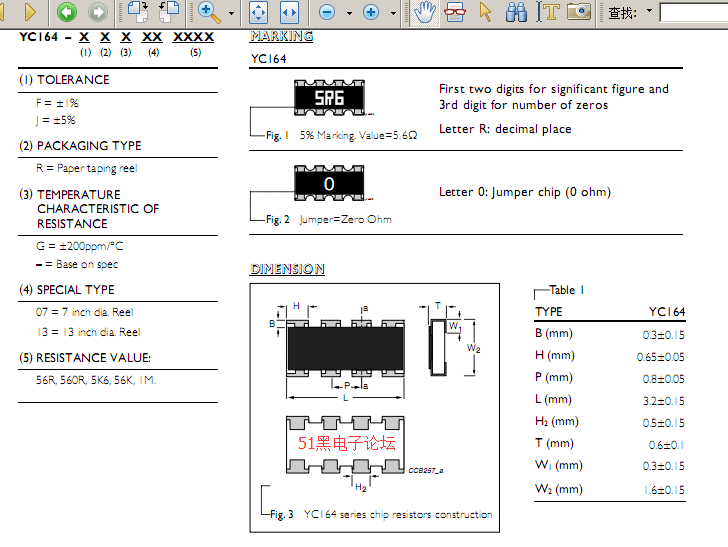Click the 'H (mm)' value 0.65±0.05

point(660,357)
